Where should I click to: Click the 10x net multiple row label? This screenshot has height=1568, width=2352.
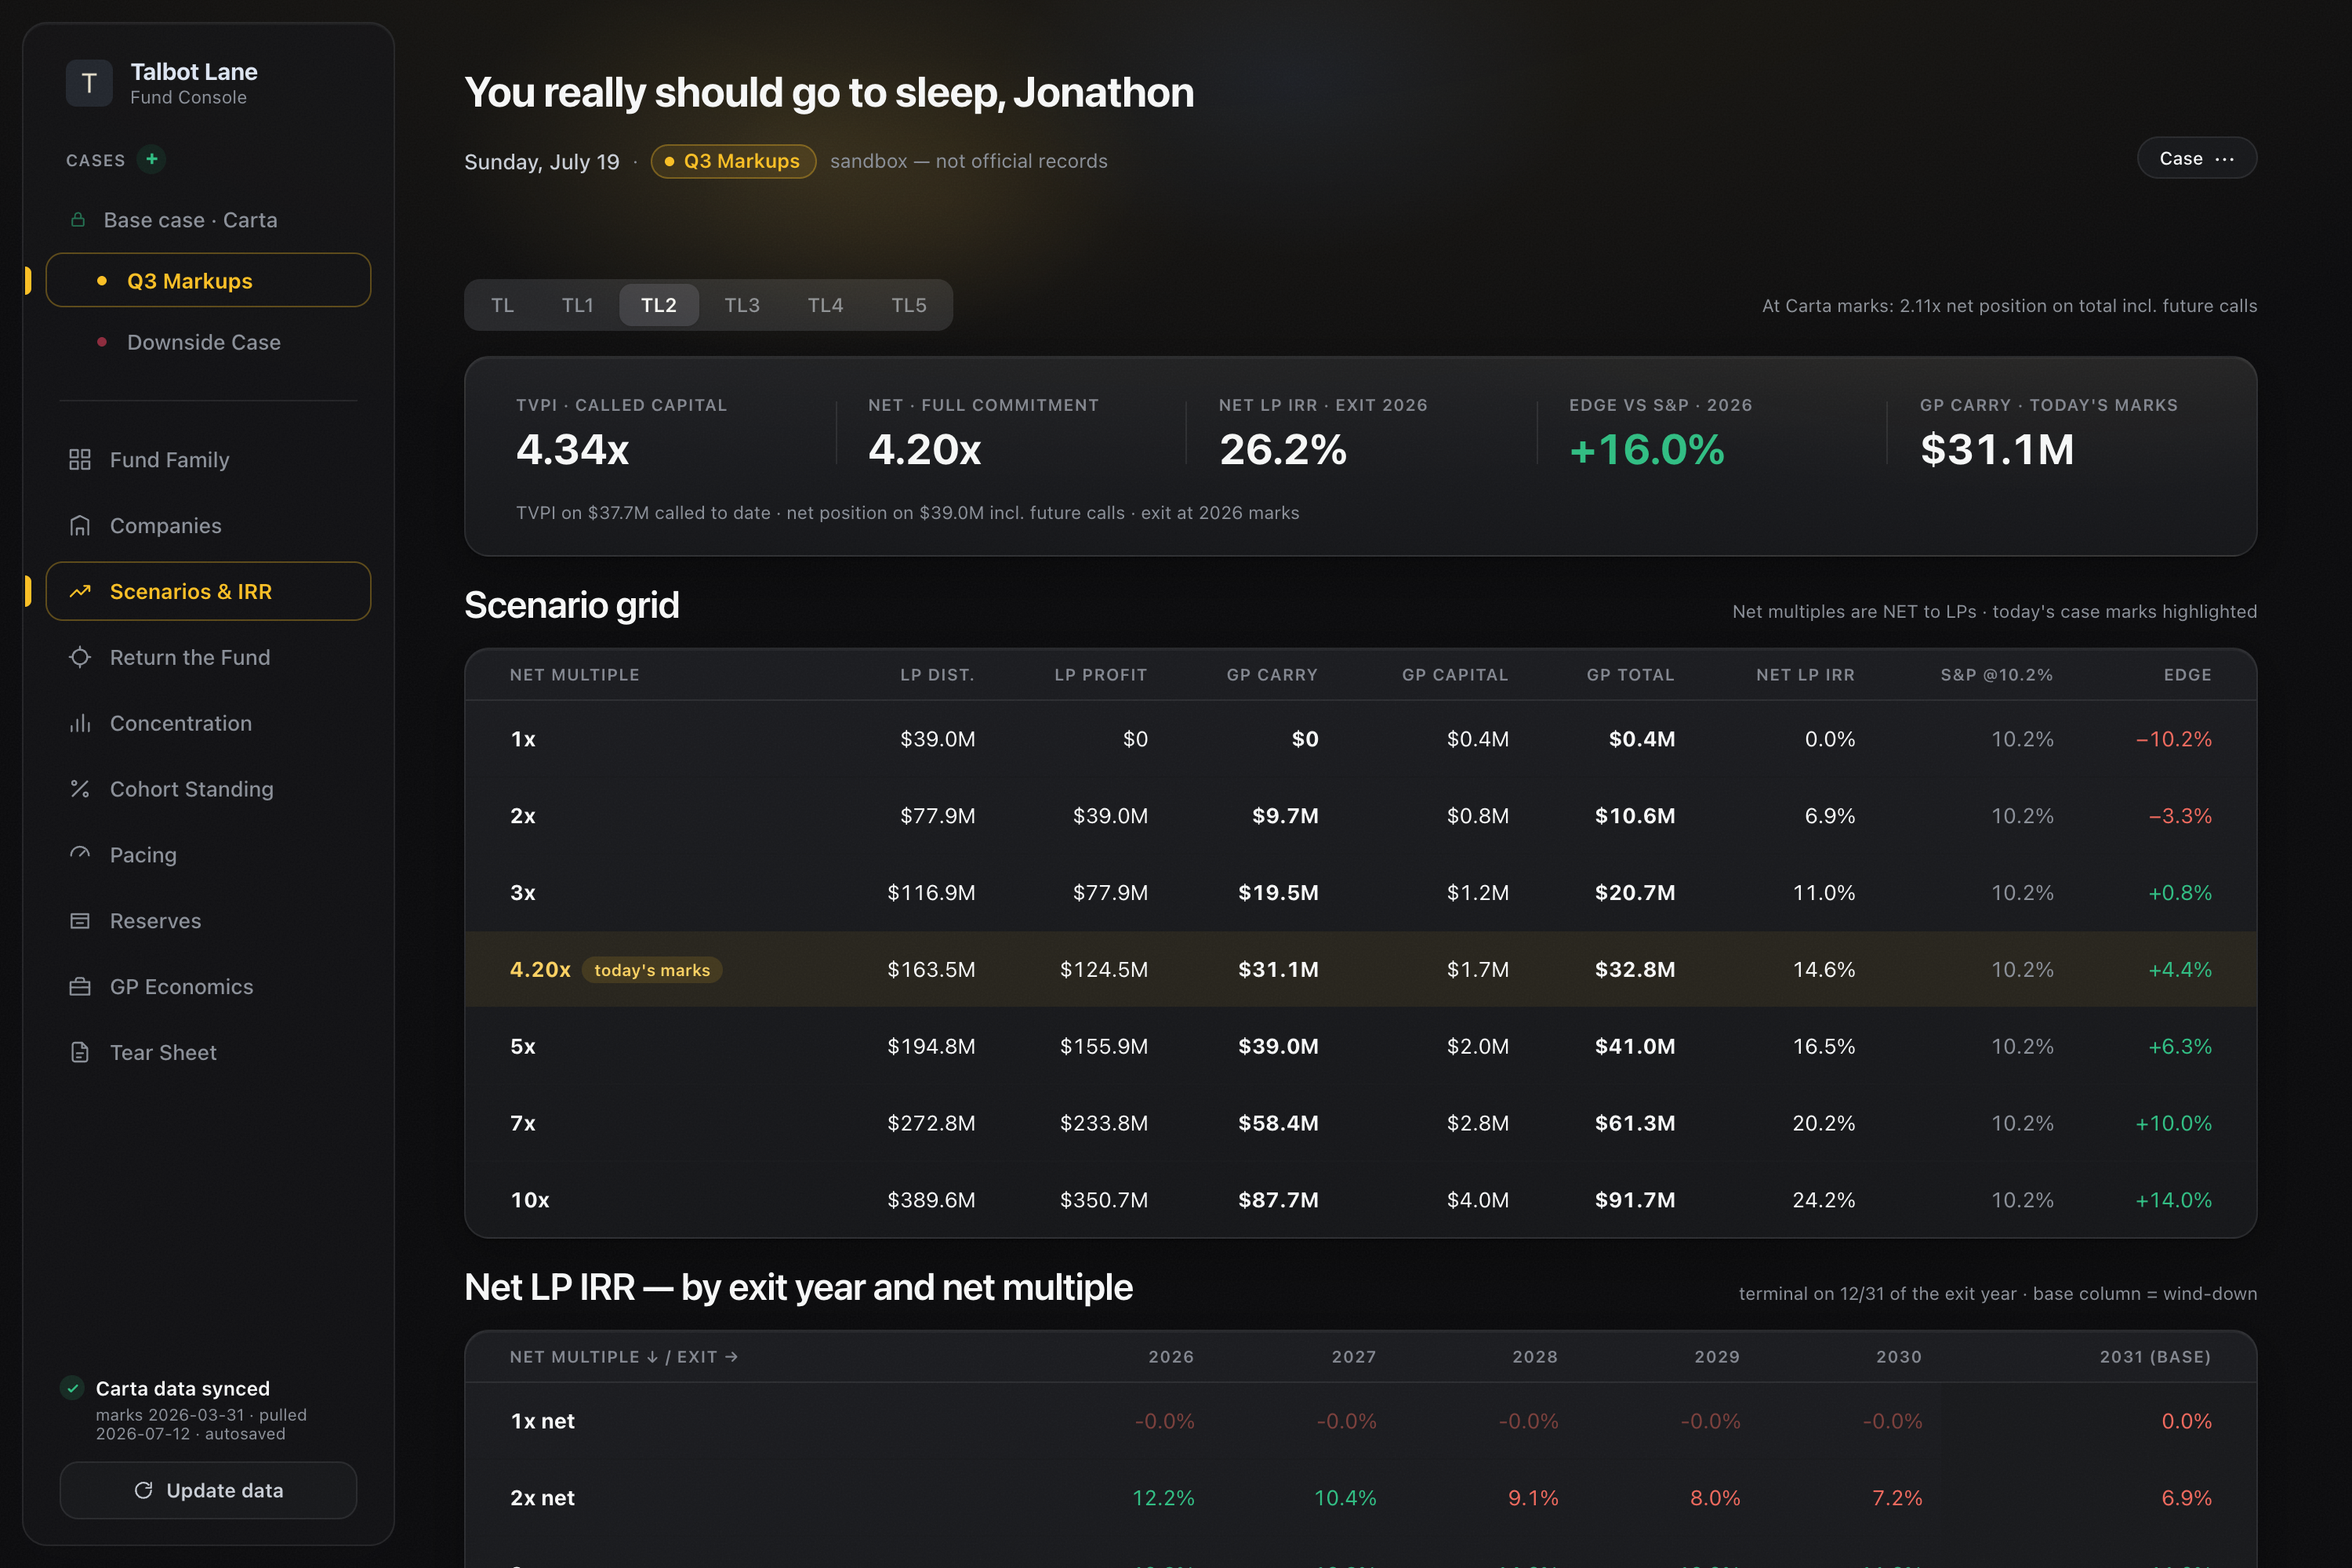pyautogui.click(x=530, y=1200)
